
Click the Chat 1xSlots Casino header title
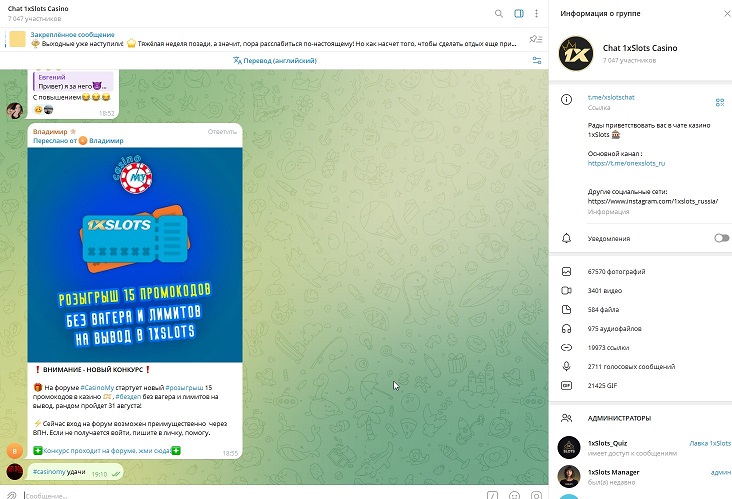38,8
